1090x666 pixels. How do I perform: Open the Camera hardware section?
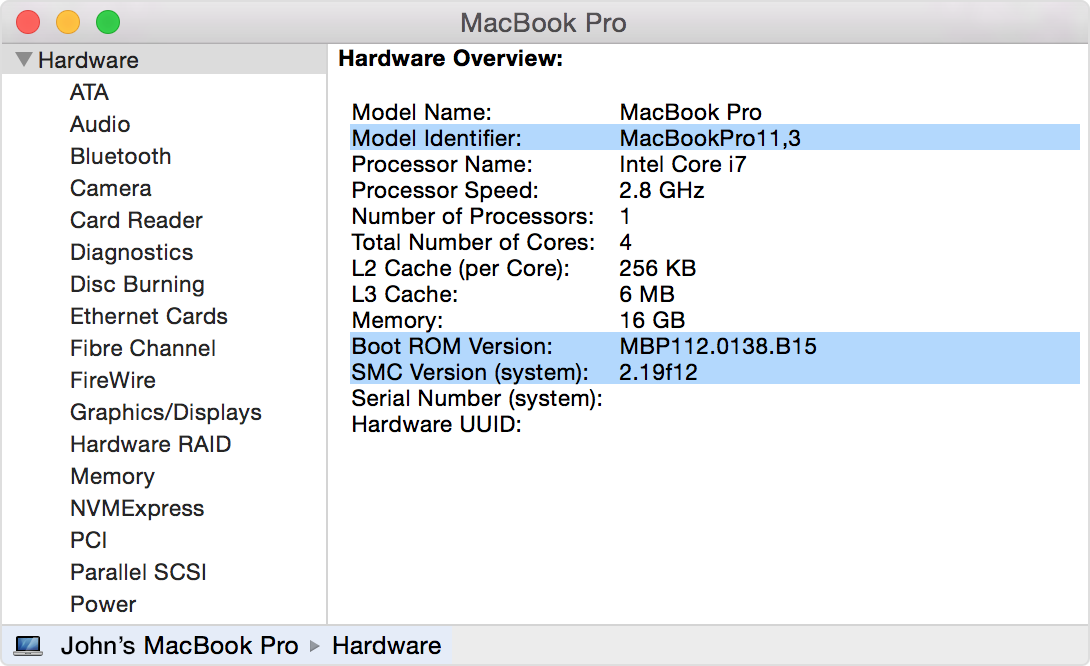coord(111,188)
